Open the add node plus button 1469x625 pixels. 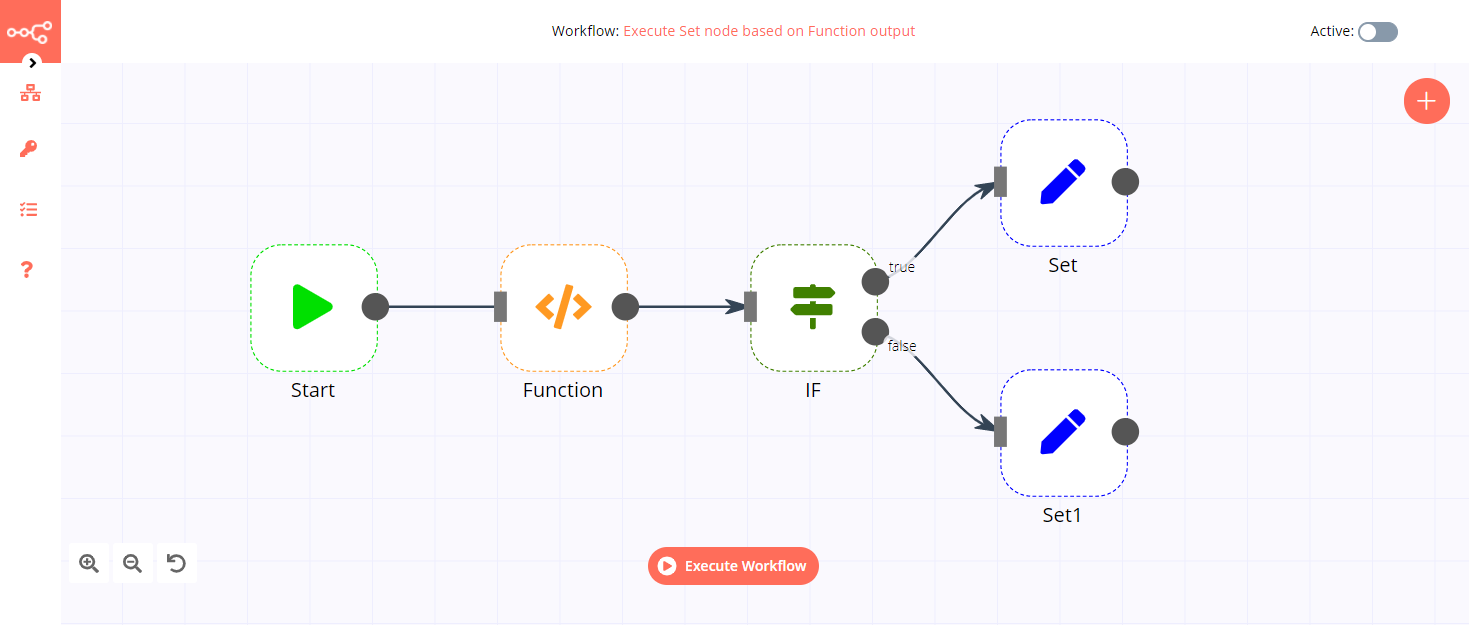(1426, 101)
